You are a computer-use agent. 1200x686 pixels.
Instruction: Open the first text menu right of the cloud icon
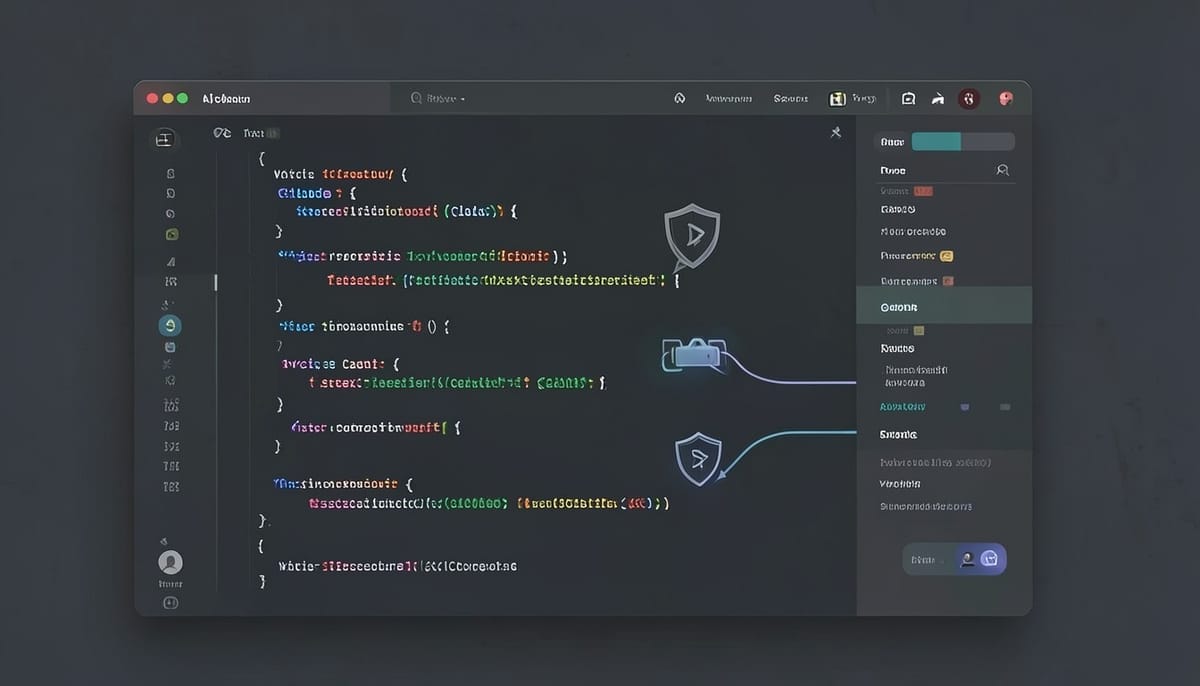(729, 98)
